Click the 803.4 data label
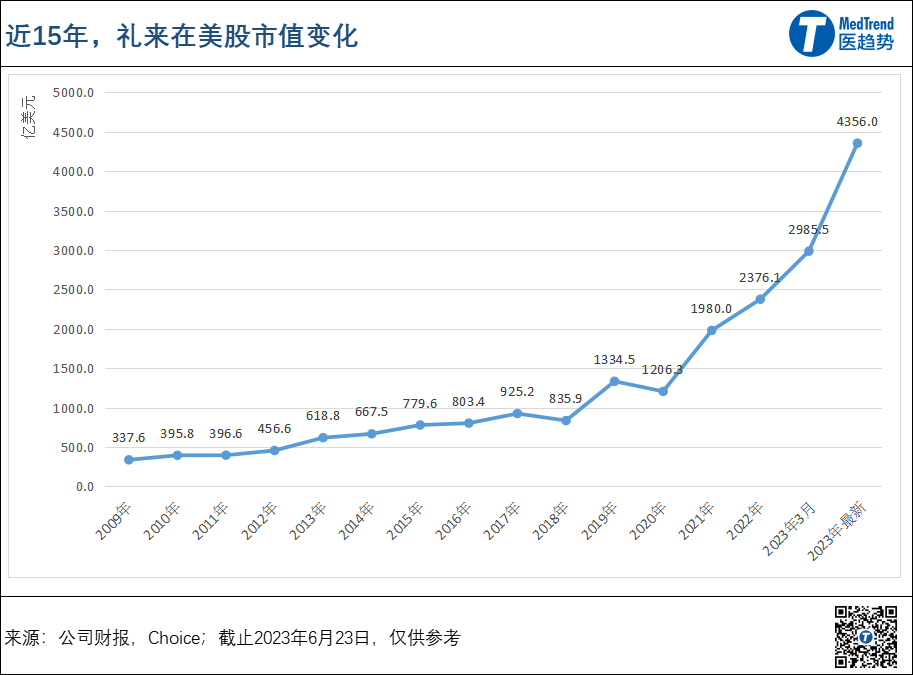913x675 pixels. (x=468, y=402)
